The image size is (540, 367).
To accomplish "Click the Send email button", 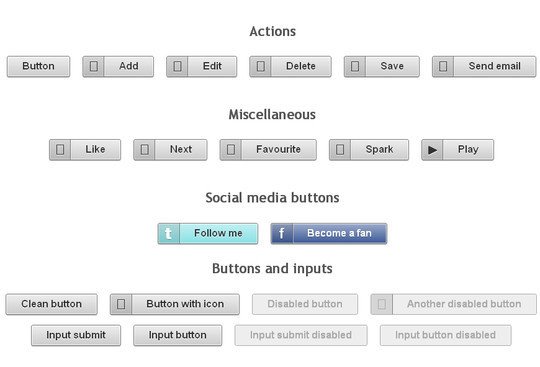I will coord(484,66).
